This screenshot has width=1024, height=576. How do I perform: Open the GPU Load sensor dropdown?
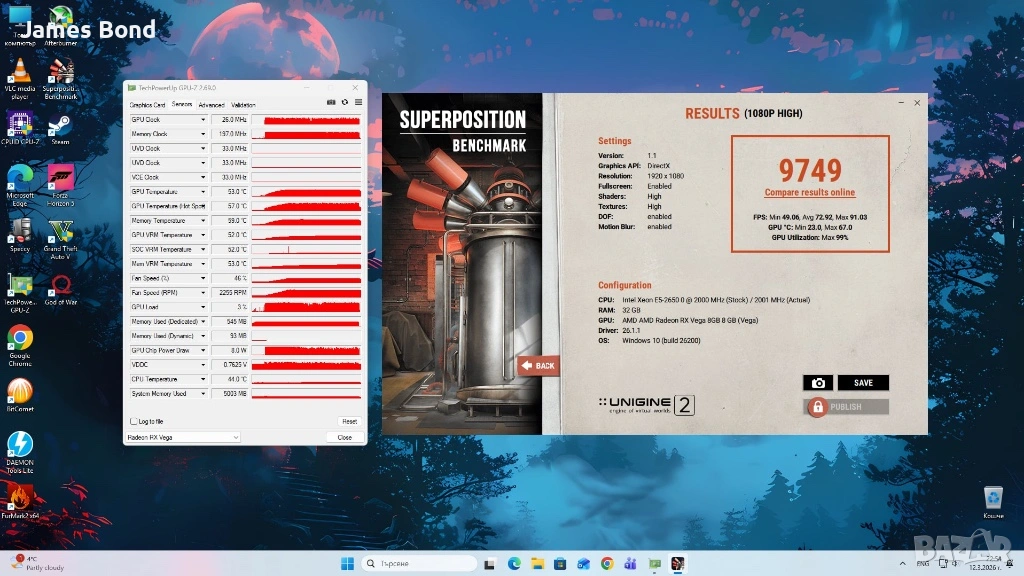click(203, 307)
